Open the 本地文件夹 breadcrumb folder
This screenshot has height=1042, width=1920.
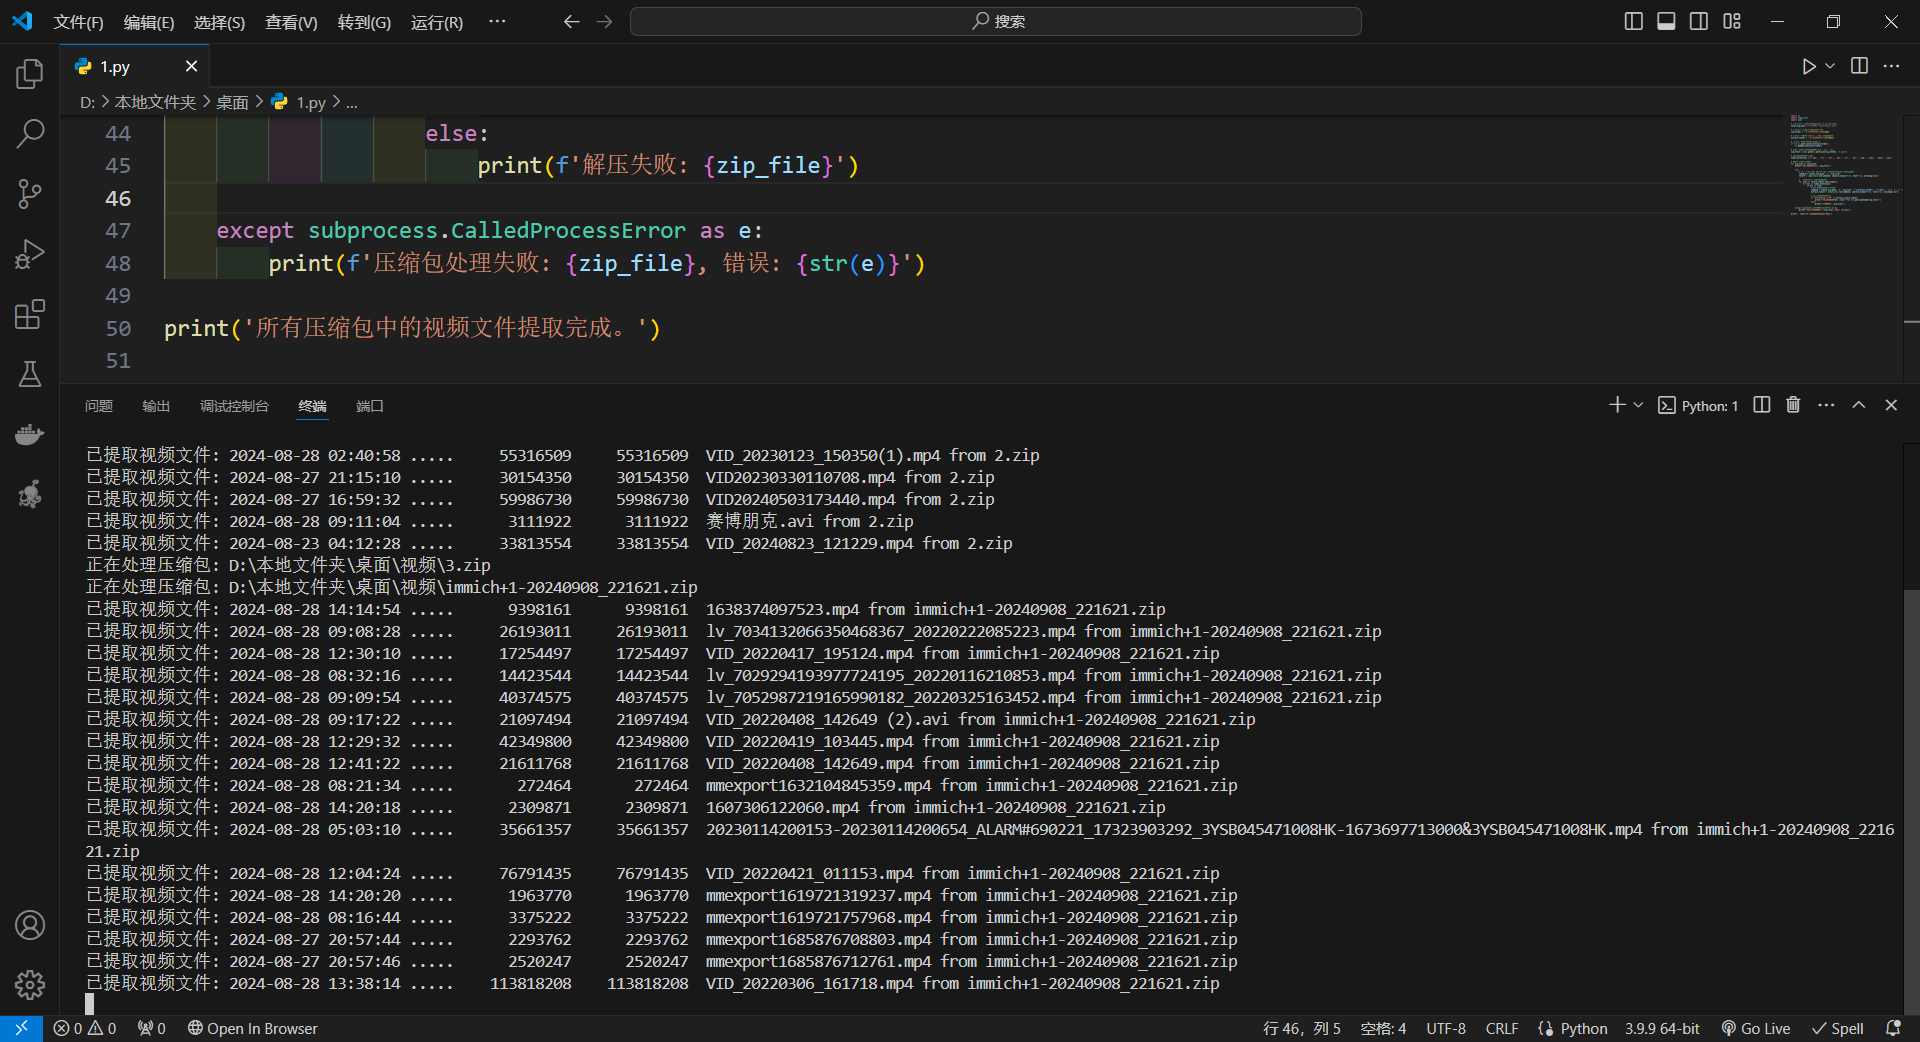click(x=155, y=102)
